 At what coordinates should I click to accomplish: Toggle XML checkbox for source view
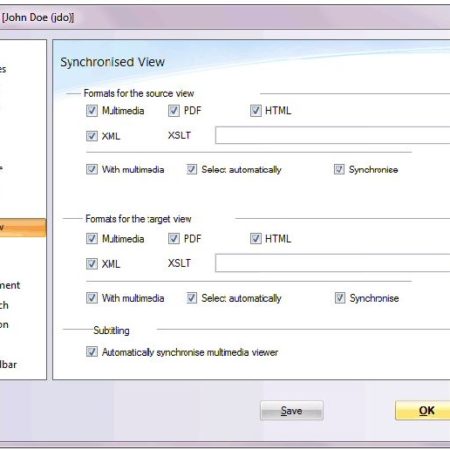tap(92, 136)
